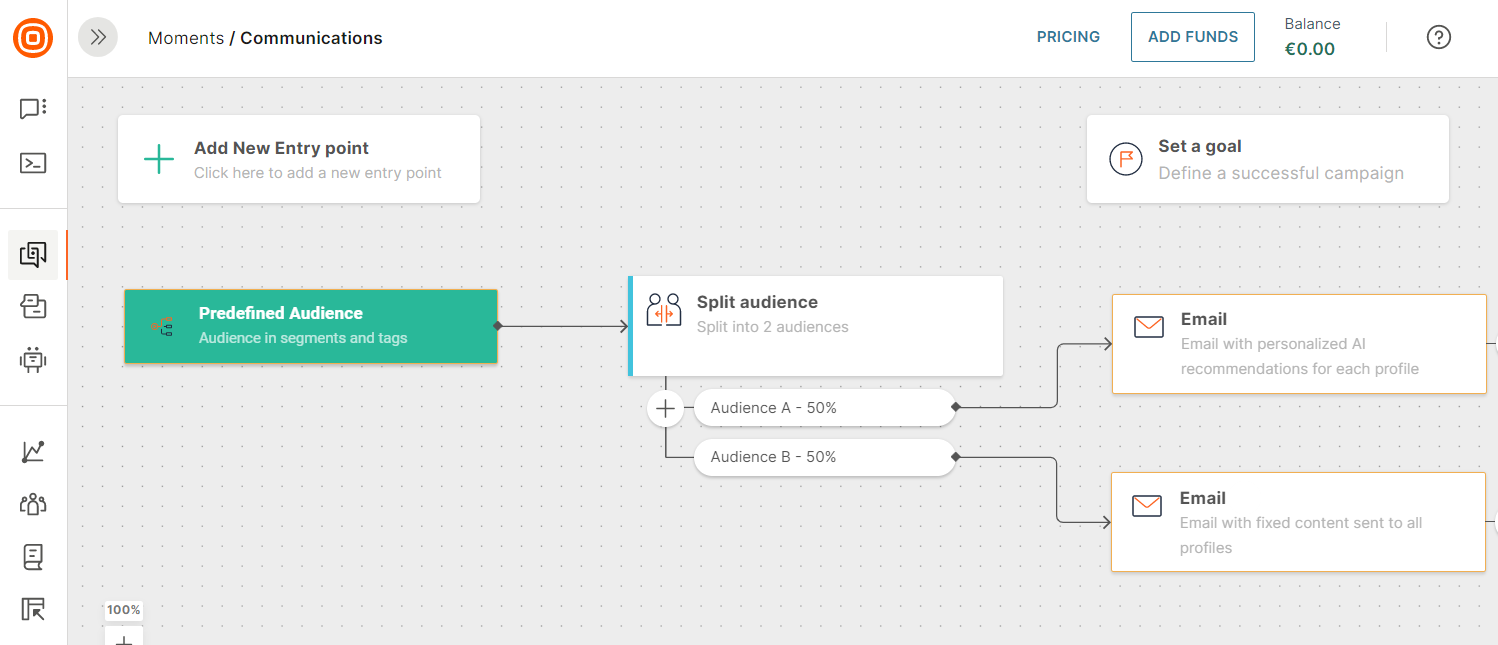Select the Predefined Audience entry block
The height and width of the screenshot is (645, 1498).
(311, 326)
